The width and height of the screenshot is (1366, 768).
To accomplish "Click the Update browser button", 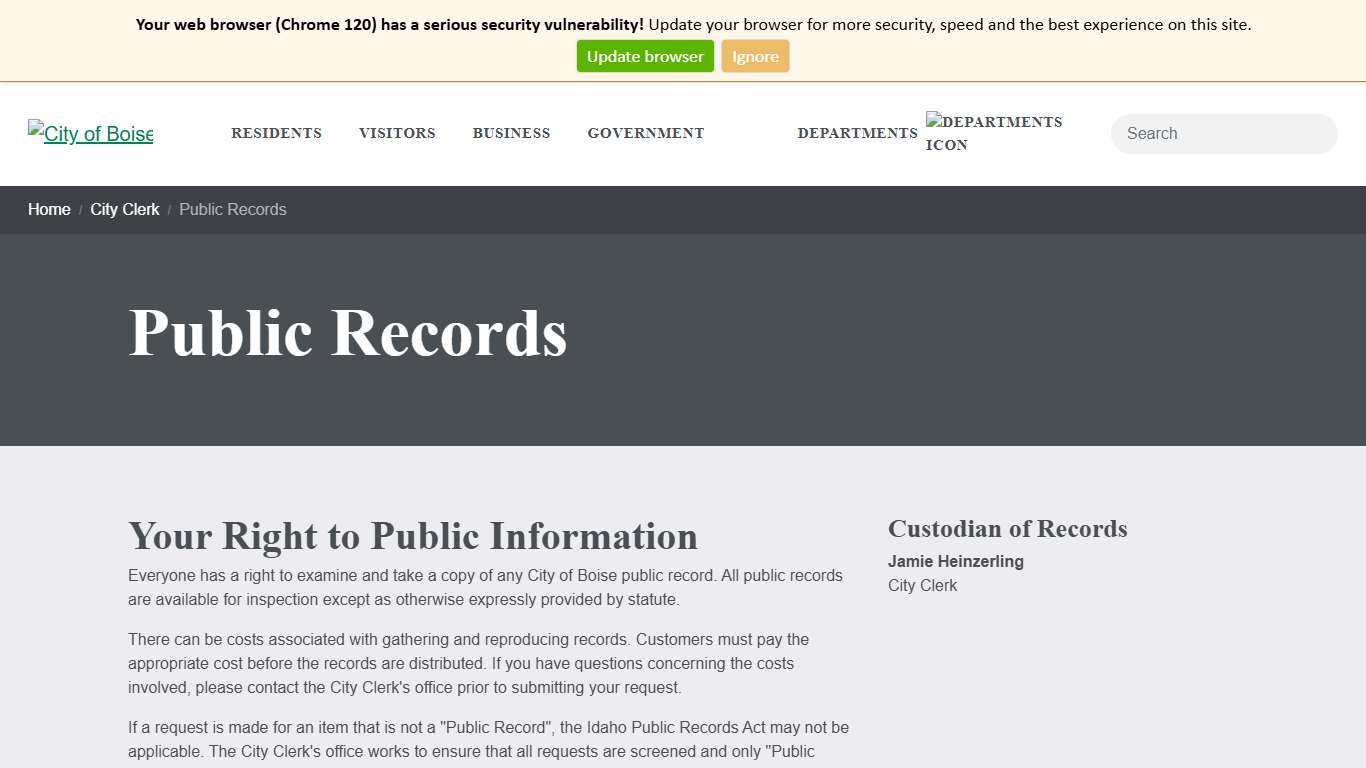I will tap(644, 56).
